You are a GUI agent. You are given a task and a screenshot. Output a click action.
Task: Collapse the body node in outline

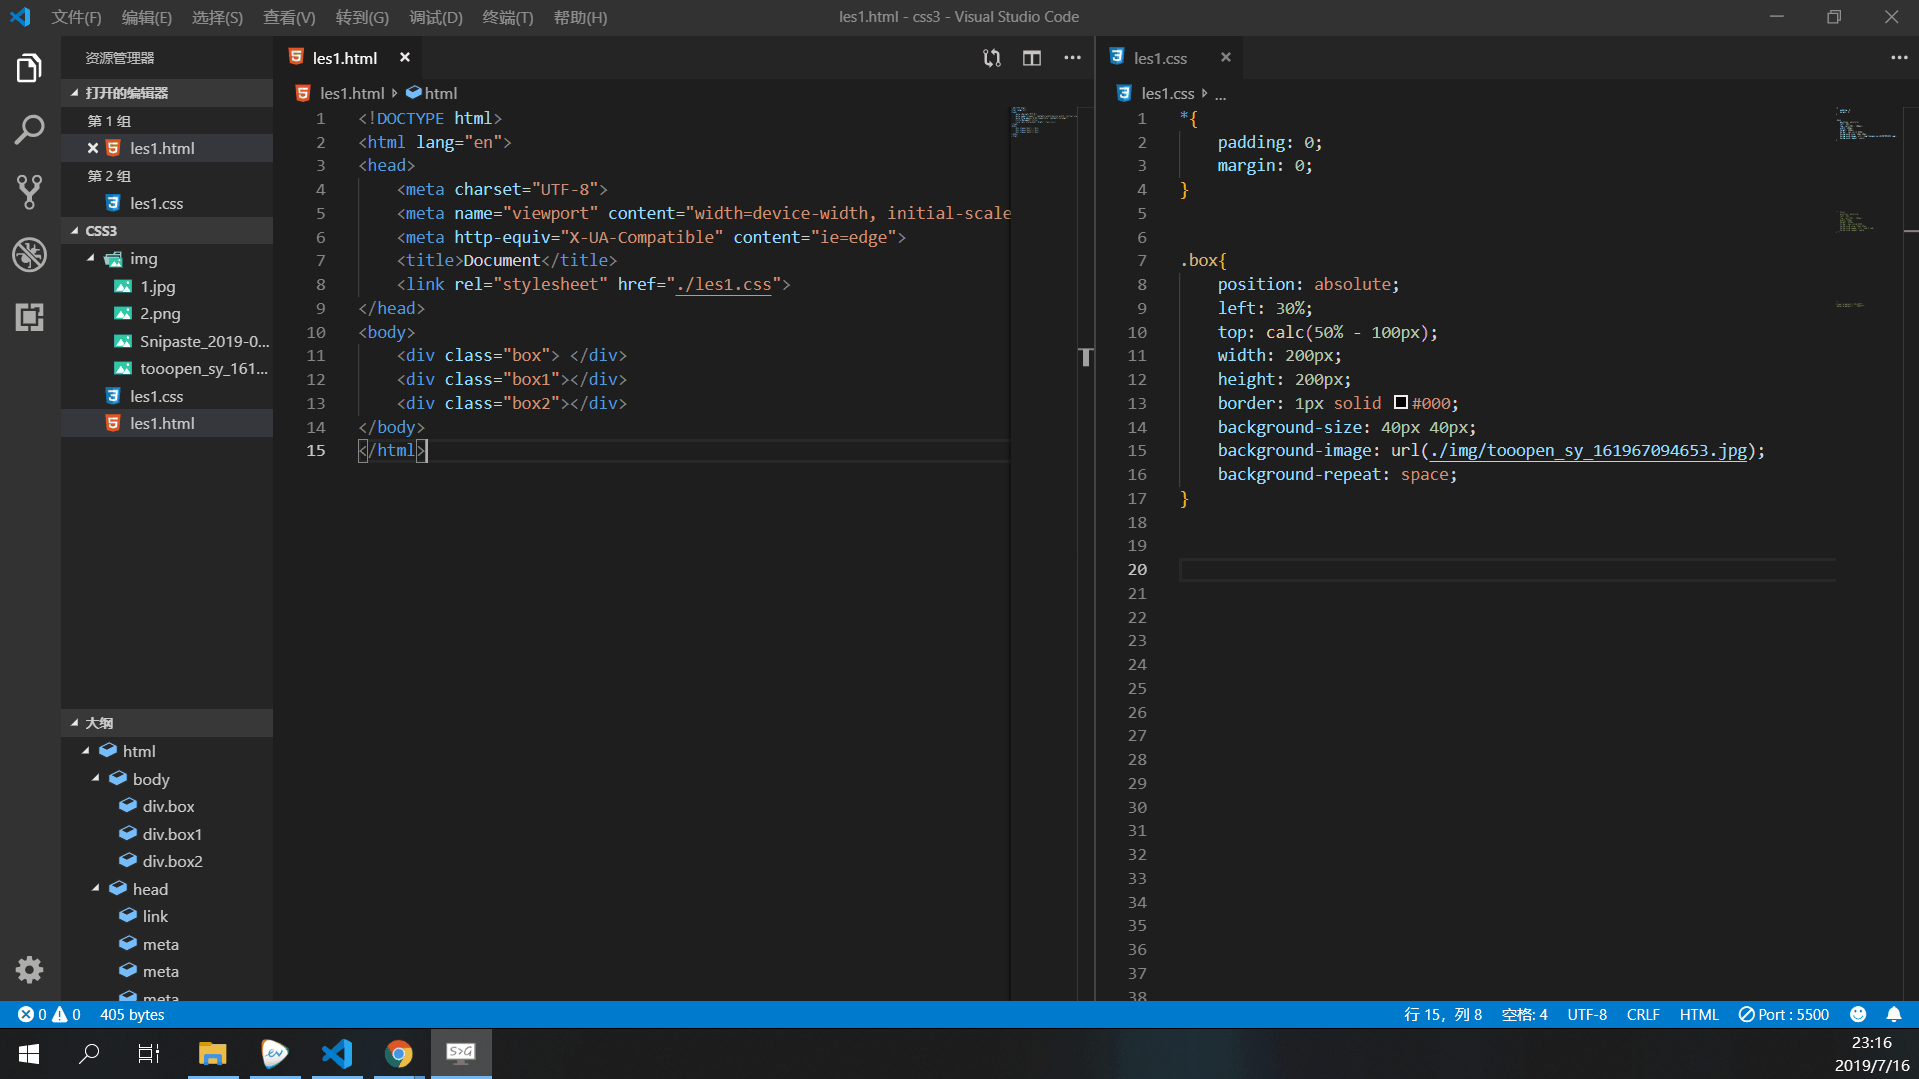pos(96,778)
